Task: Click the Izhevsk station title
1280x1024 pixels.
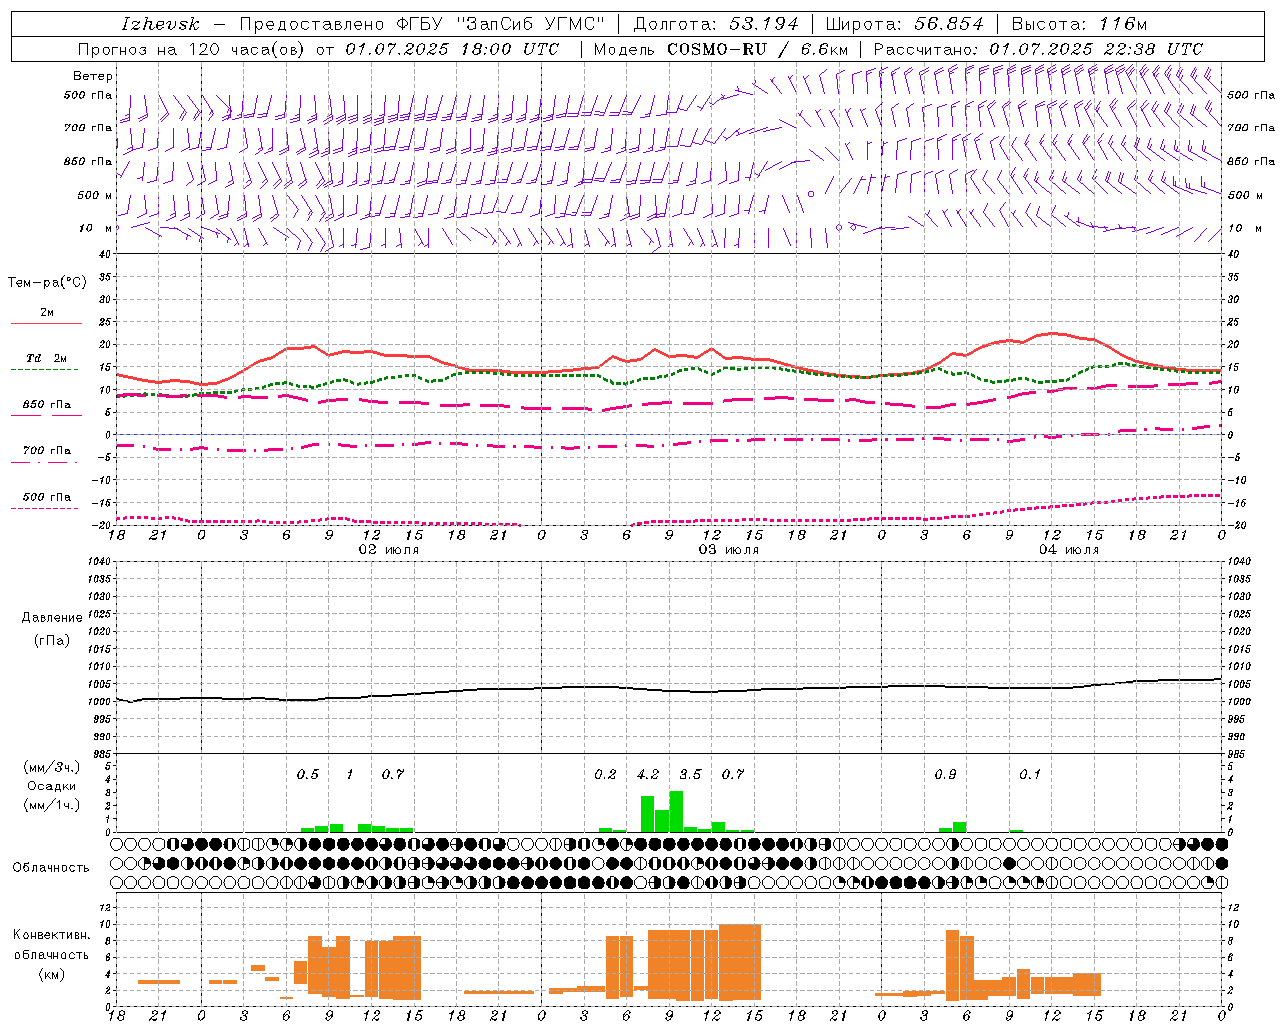Action: 160,24
